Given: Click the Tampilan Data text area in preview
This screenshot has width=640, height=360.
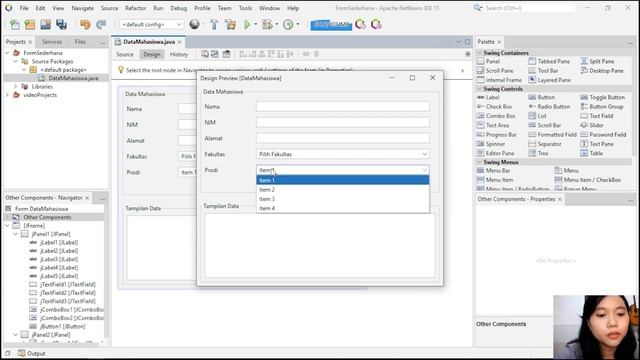Looking at the screenshot, I should pos(320,246).
